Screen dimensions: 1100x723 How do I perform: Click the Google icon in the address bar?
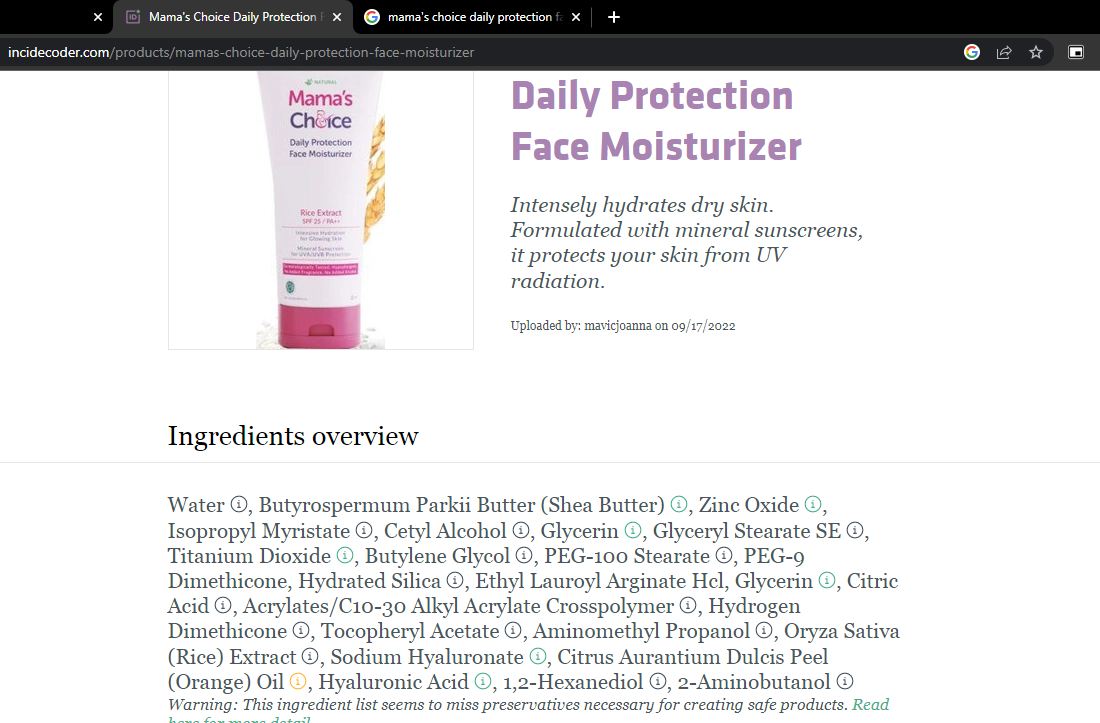[972, 53]
